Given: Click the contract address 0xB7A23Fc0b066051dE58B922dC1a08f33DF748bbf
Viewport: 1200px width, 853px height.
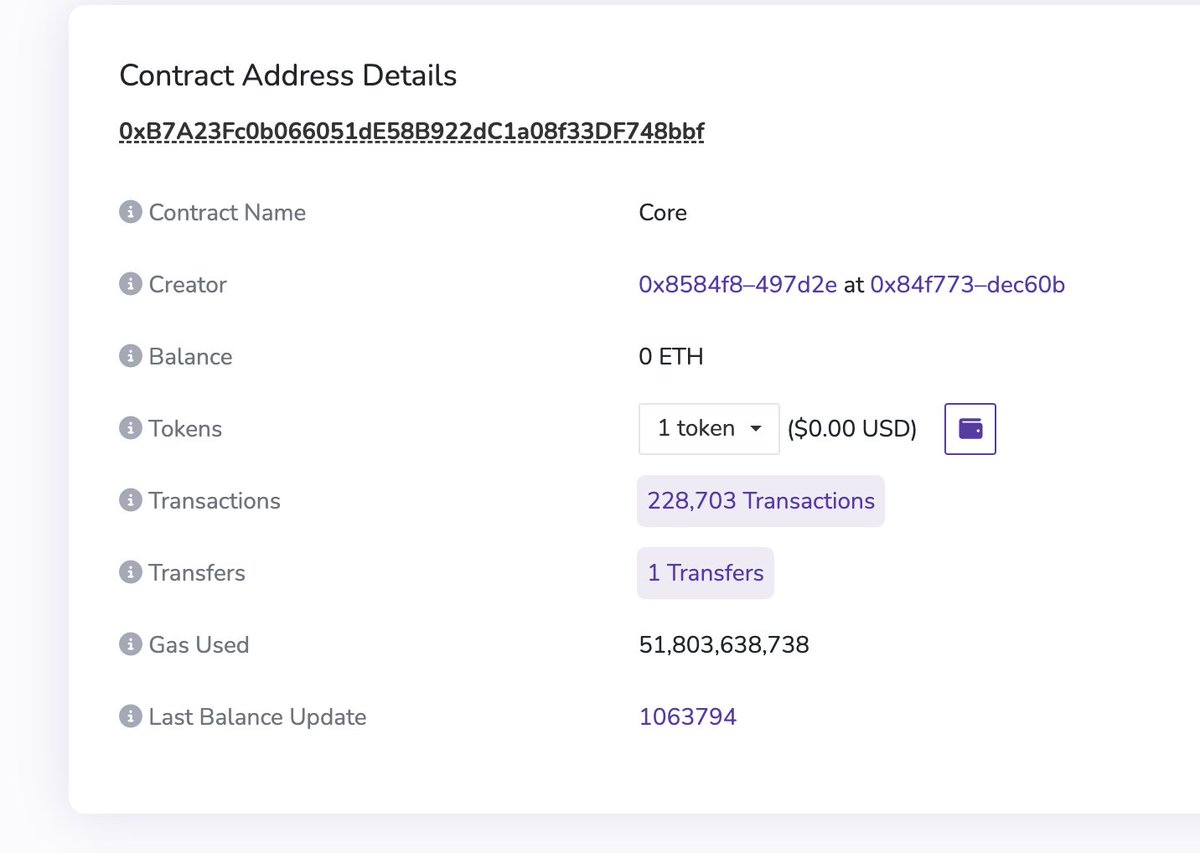Looking at the screenshot, I should point(412,132).
